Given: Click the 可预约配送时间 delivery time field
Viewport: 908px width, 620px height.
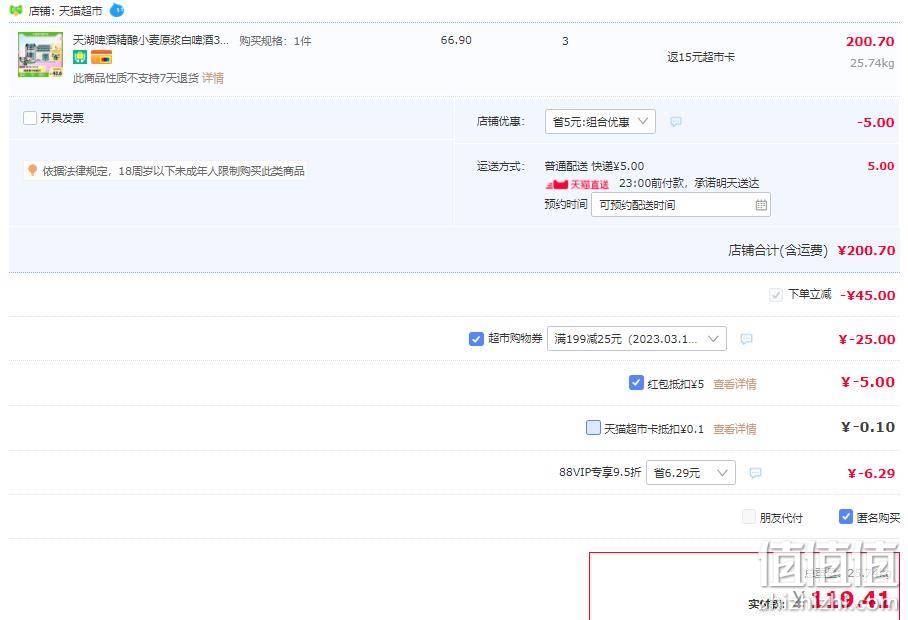Looking at the screenshot, I should 680,205.
